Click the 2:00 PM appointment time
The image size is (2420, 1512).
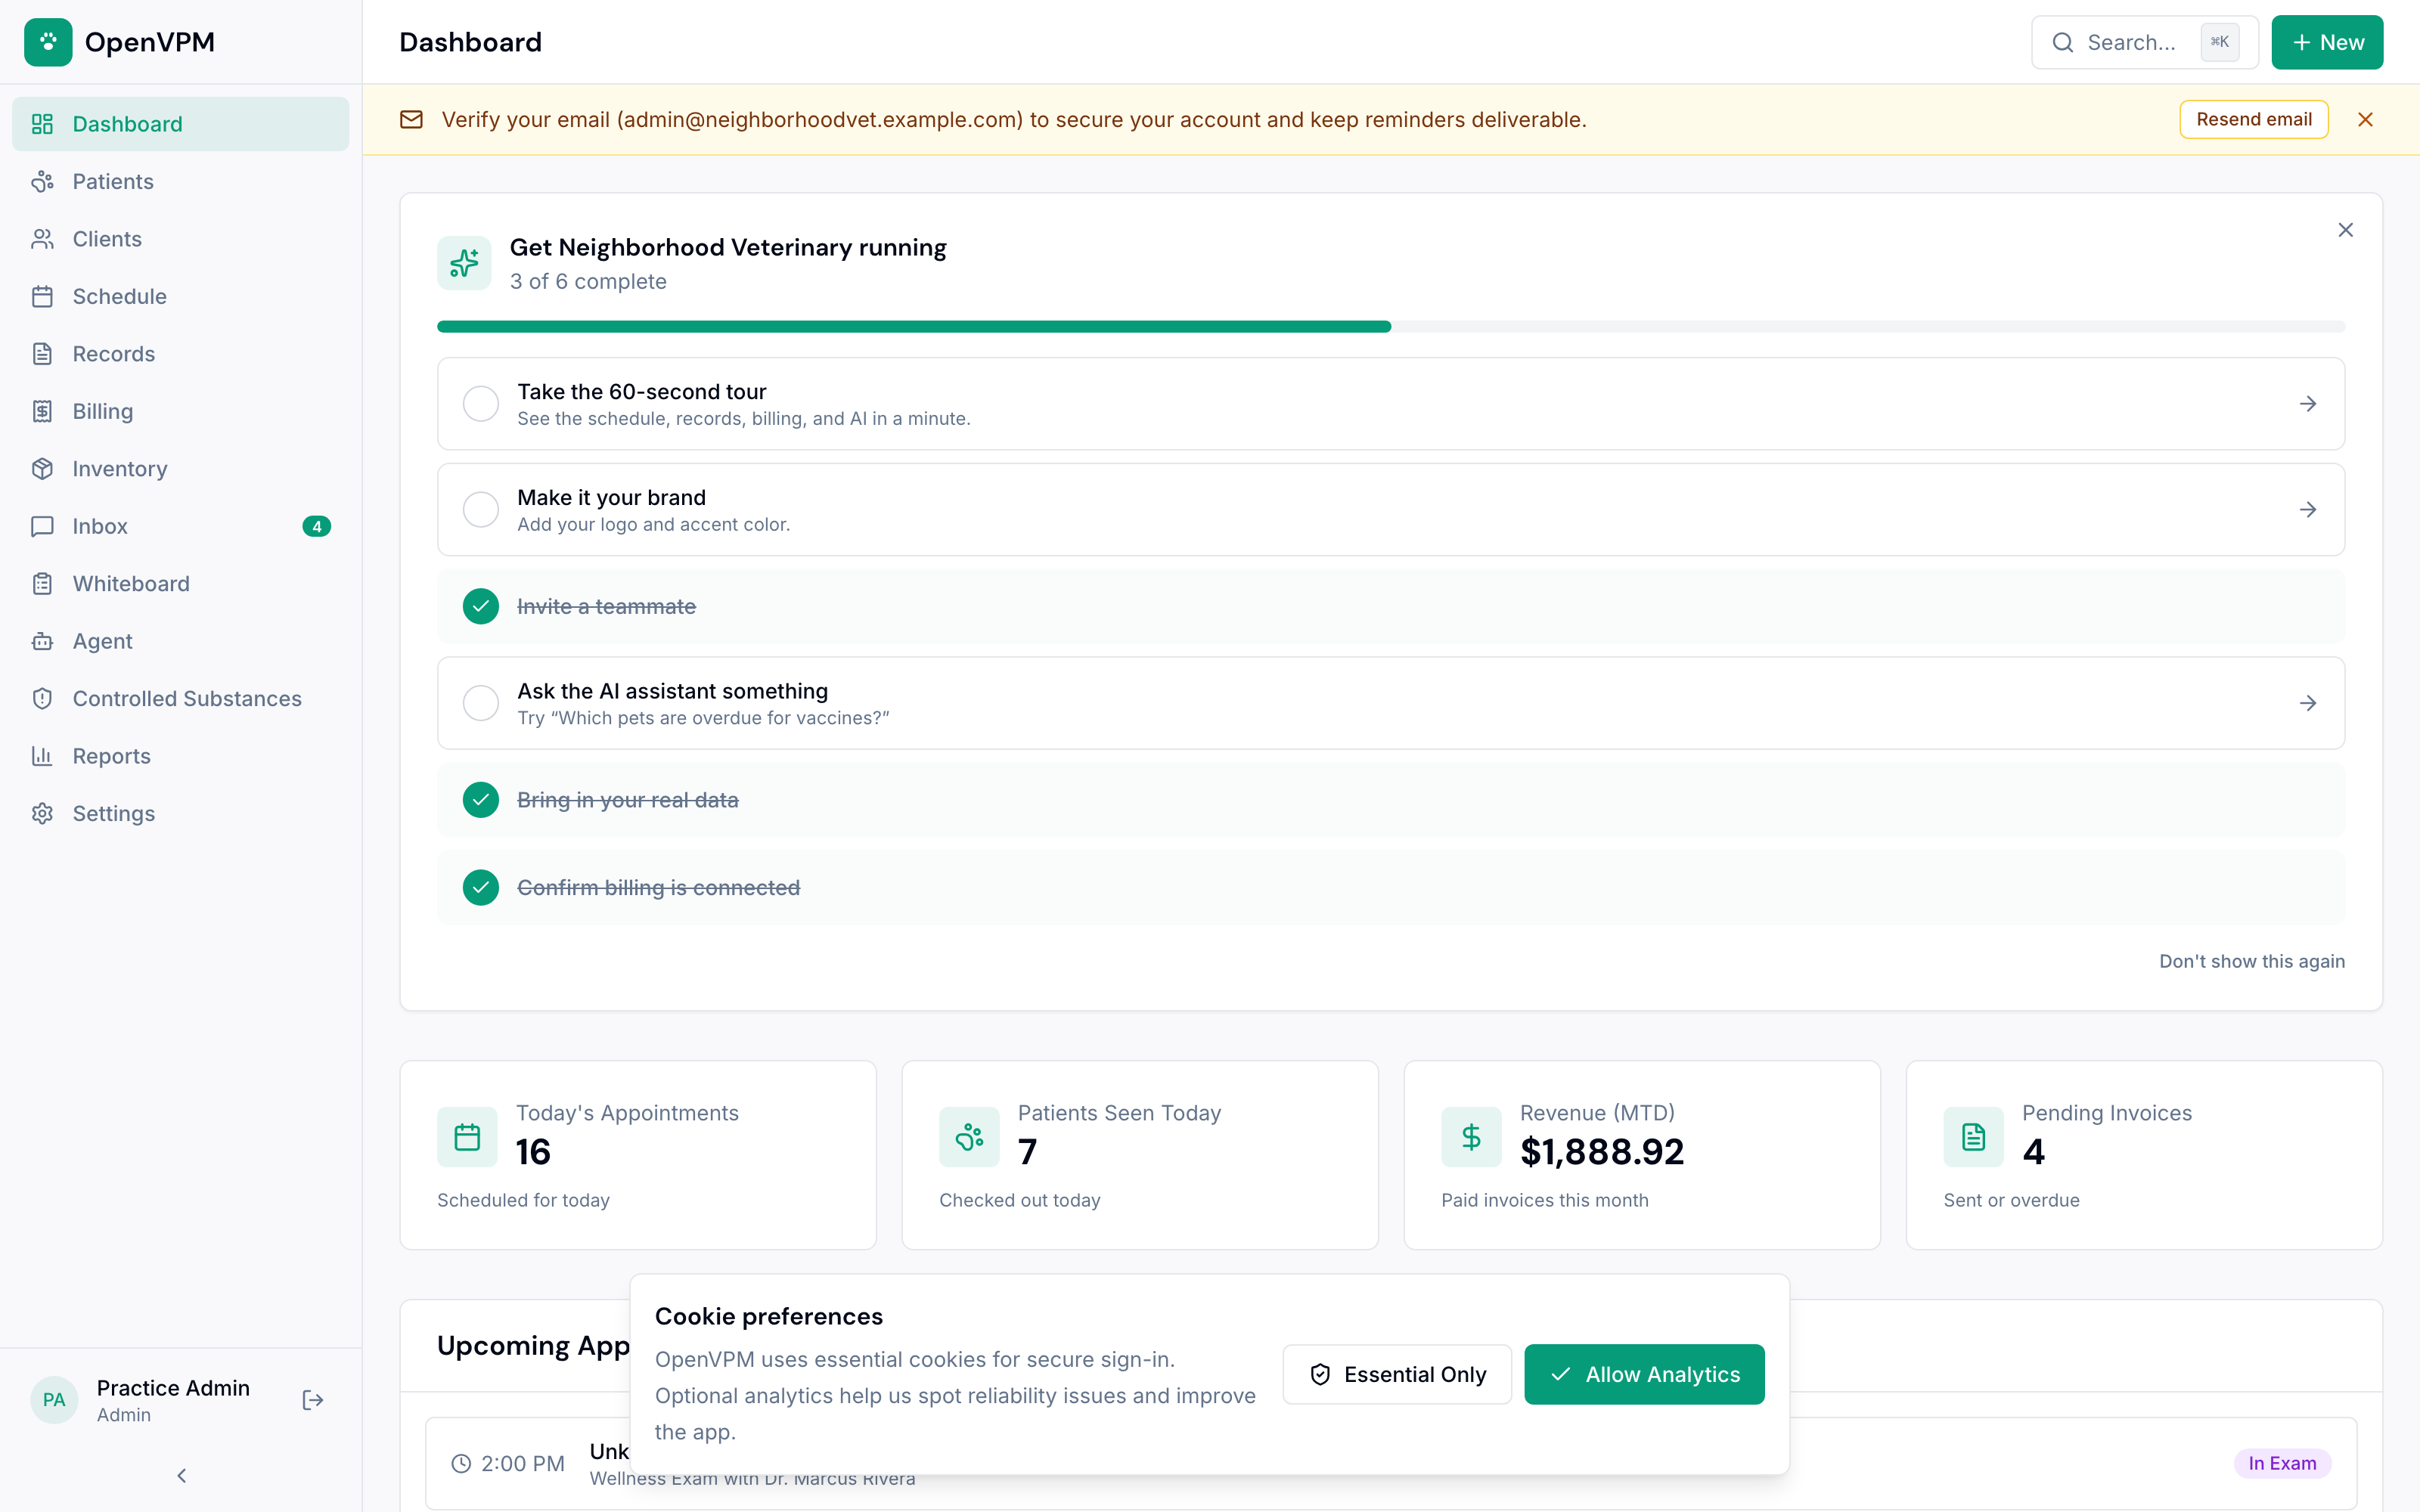[523, 1464]
